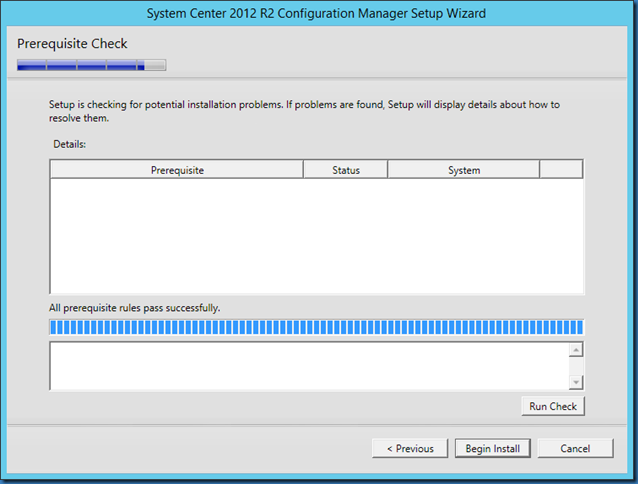Click the 'Prerequisite Check' heading
The height and width of the screenshot is (484, 638).
[x=72, y=44]
